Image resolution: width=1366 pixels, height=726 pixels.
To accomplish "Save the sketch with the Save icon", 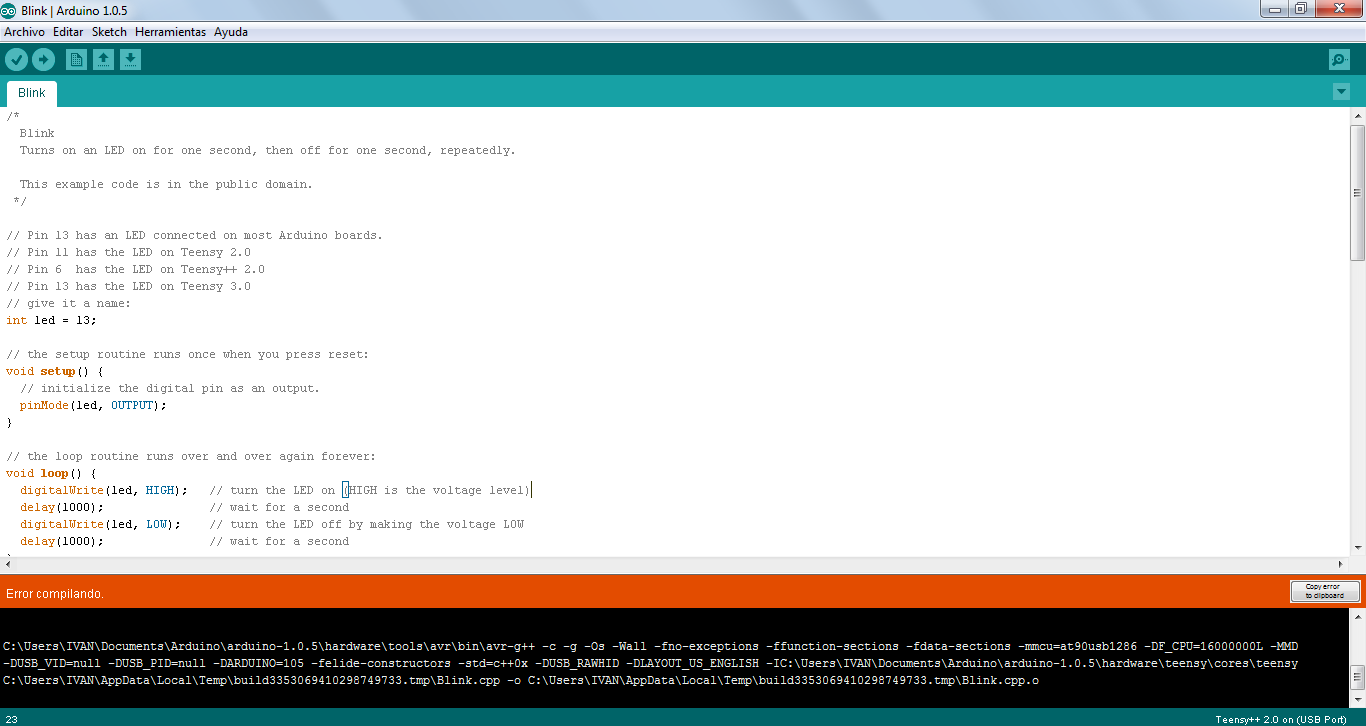I will click(130, 59).
